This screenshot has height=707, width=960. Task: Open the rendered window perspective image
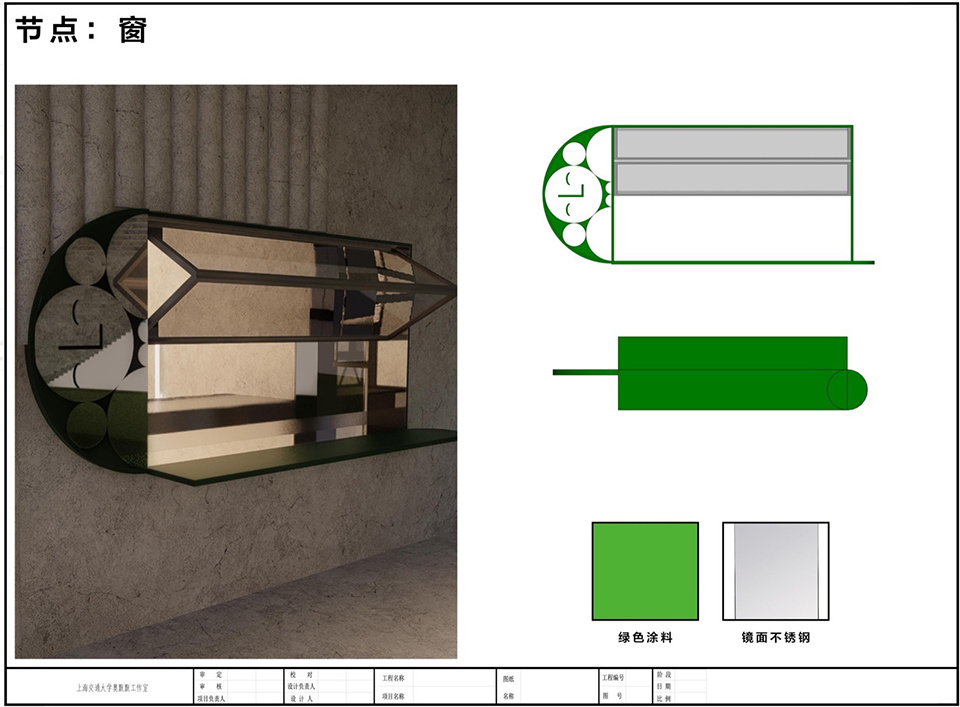pyautogui.click(x=236, y=371)
